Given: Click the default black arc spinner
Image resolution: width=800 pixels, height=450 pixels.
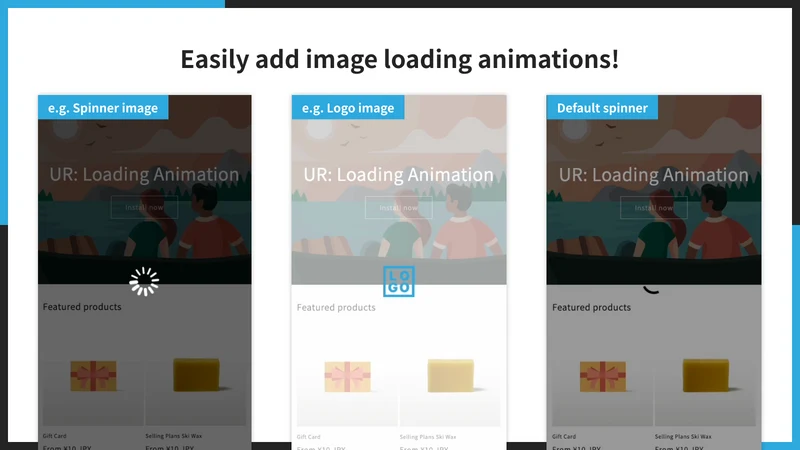Looking at the screenshot, I should click(x=652, y=290).
